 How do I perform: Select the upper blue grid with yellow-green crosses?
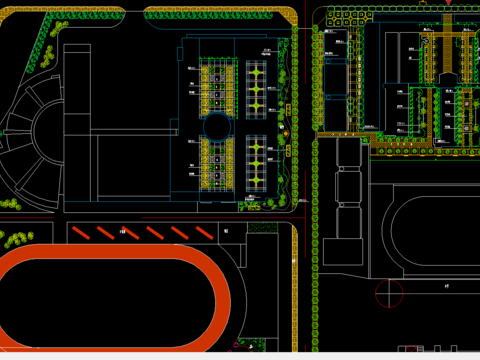(x=256, y=89)
